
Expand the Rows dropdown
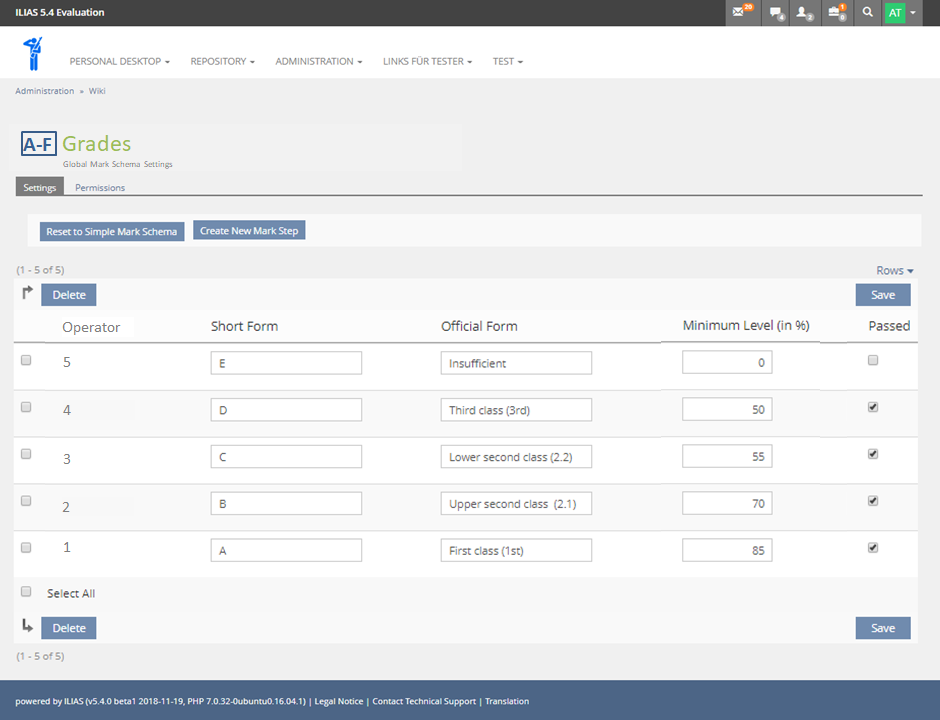click(x=894, y=271)
